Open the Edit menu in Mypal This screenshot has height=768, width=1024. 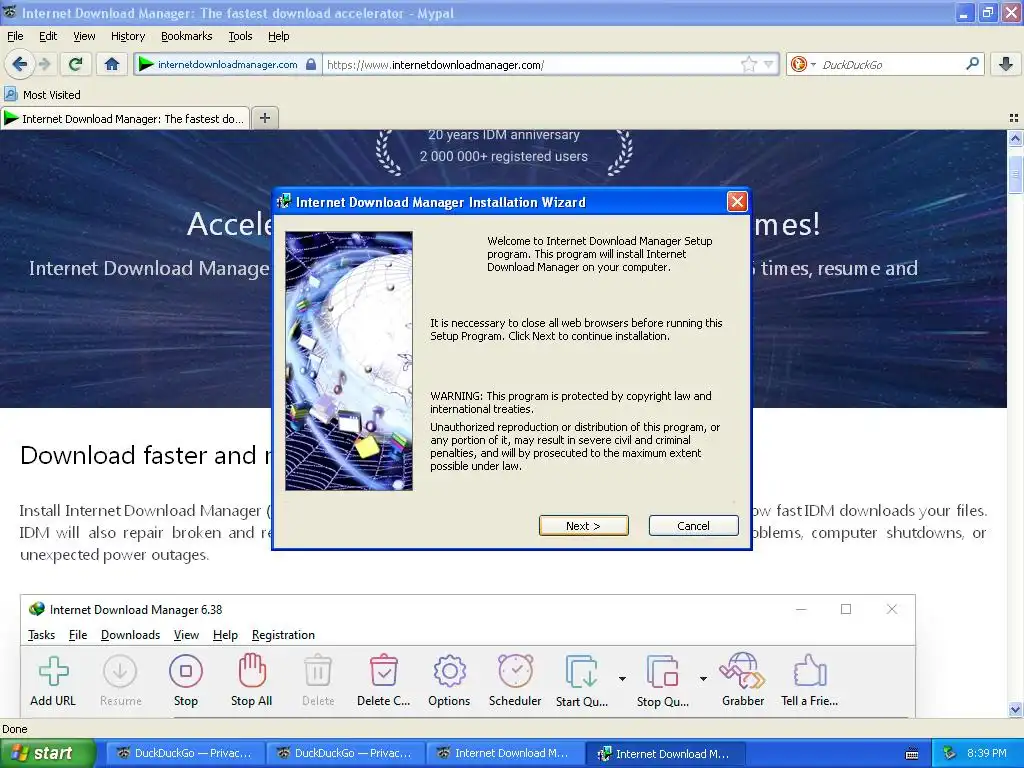click(x=48, y=36)
